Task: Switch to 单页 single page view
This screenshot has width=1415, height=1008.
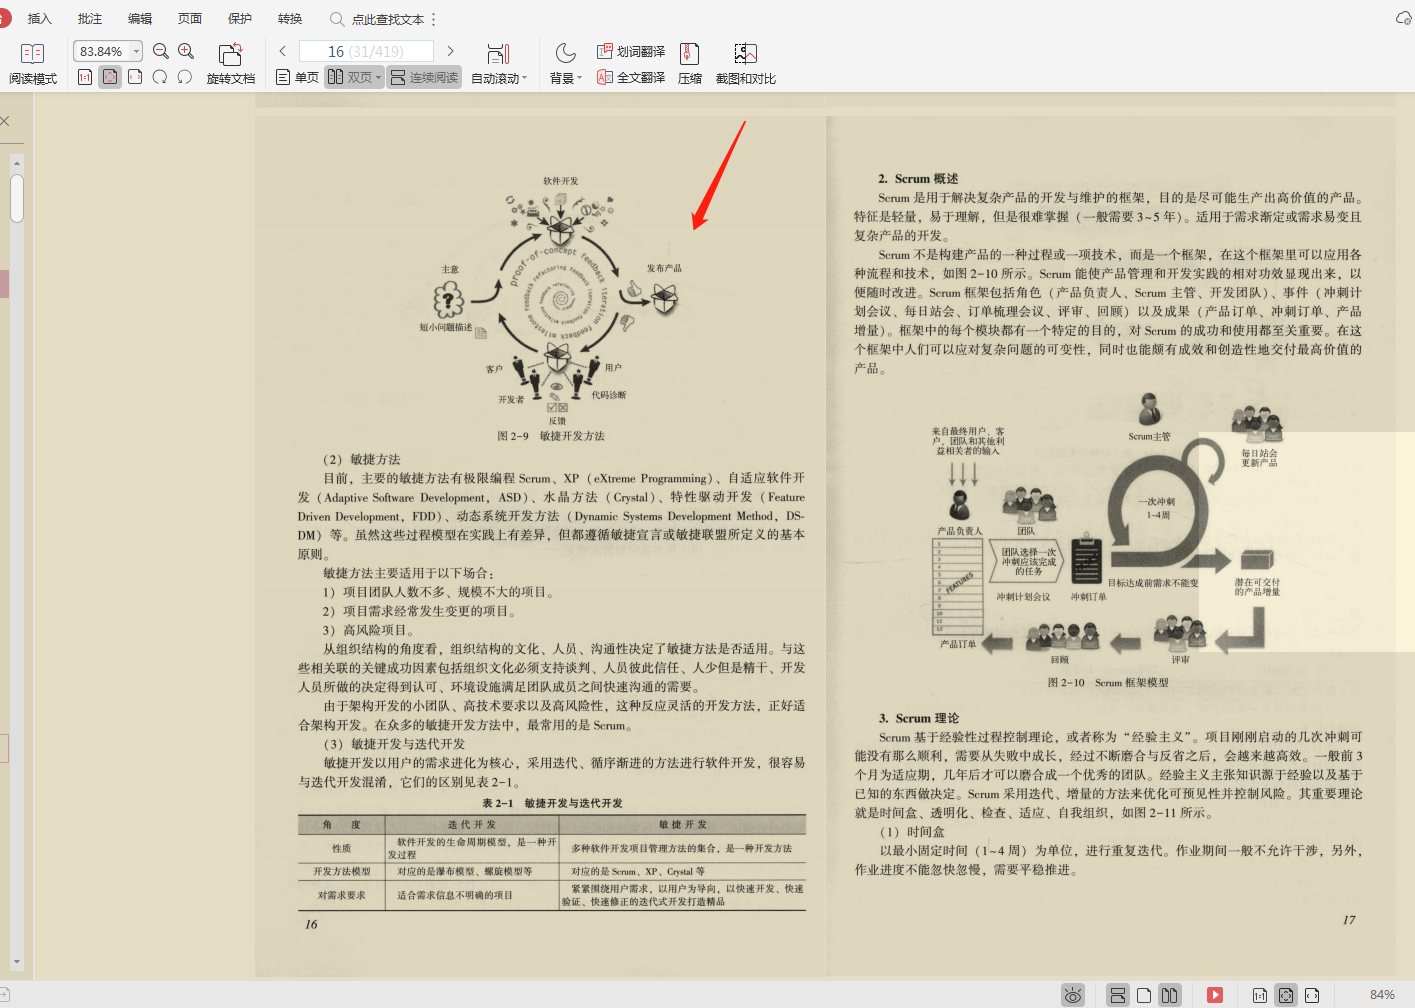Action: tap(296, 77)
